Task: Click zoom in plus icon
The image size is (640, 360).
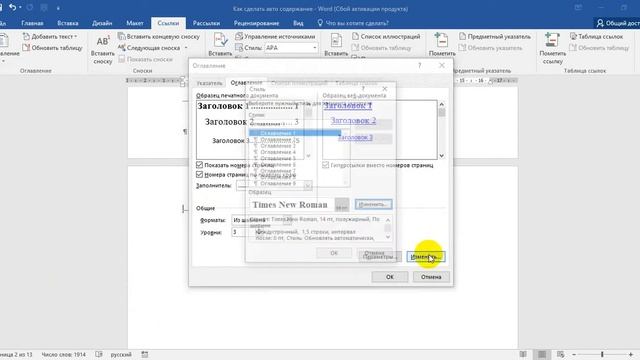Action: point(631,354)
